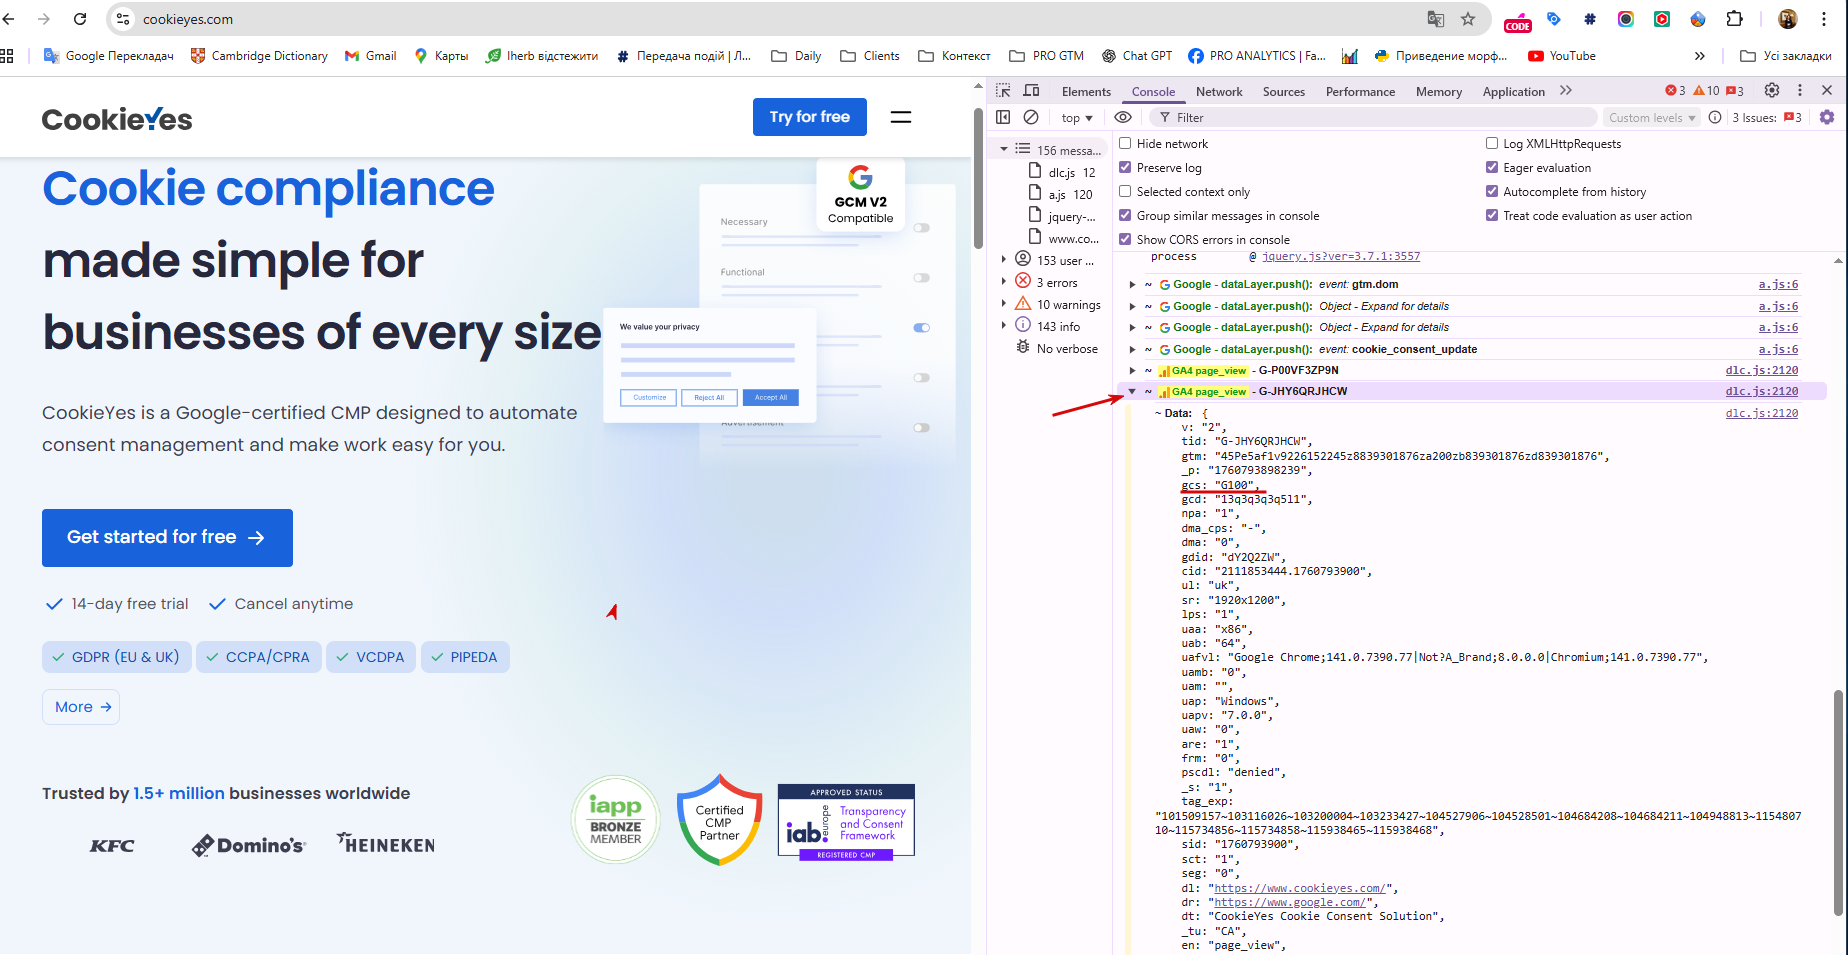The image size is (1848, 955).
Task: Open the 3 Issues link in console toolbar
Action: (1766, 118)
